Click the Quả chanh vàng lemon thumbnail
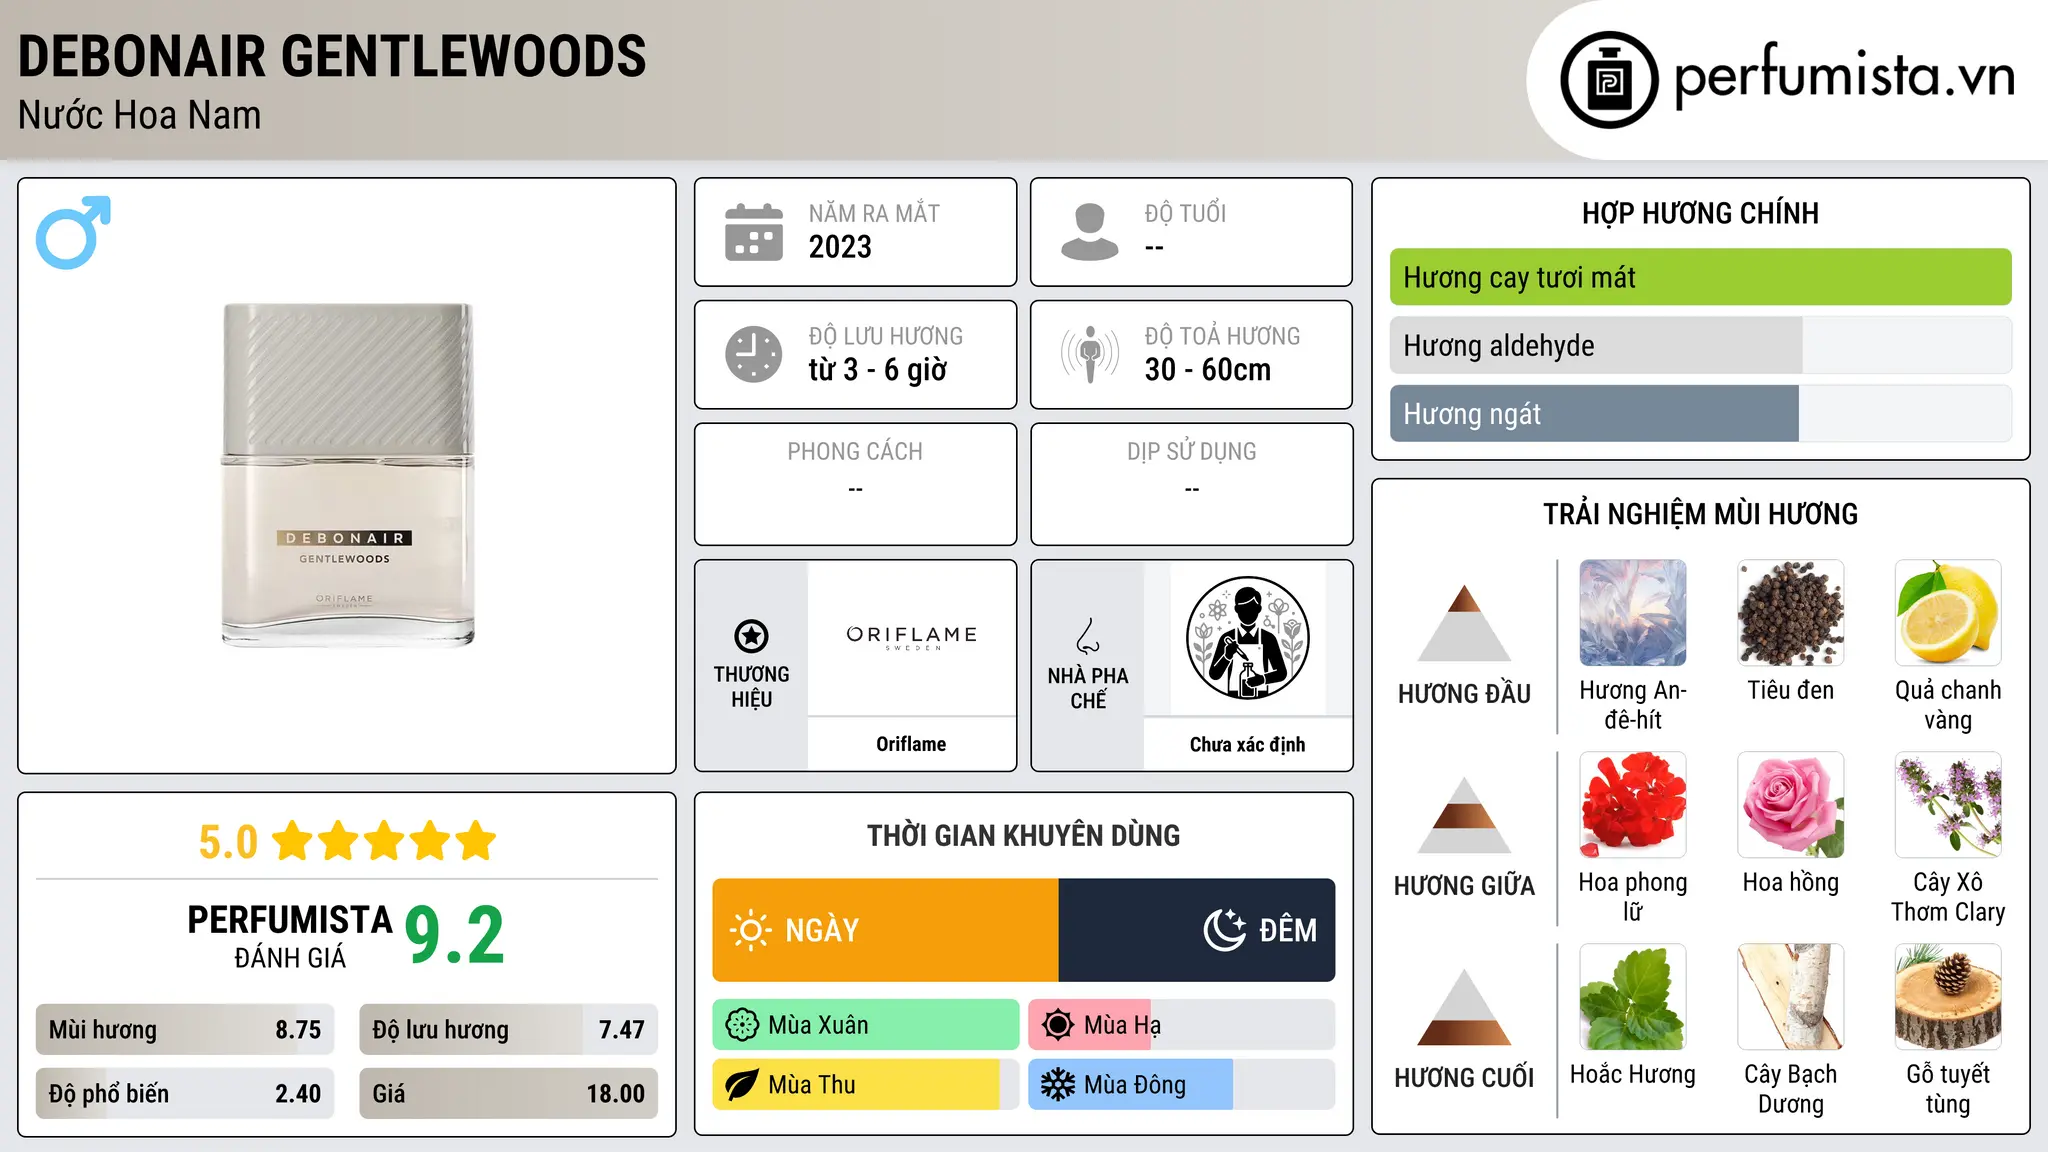 1948,613
